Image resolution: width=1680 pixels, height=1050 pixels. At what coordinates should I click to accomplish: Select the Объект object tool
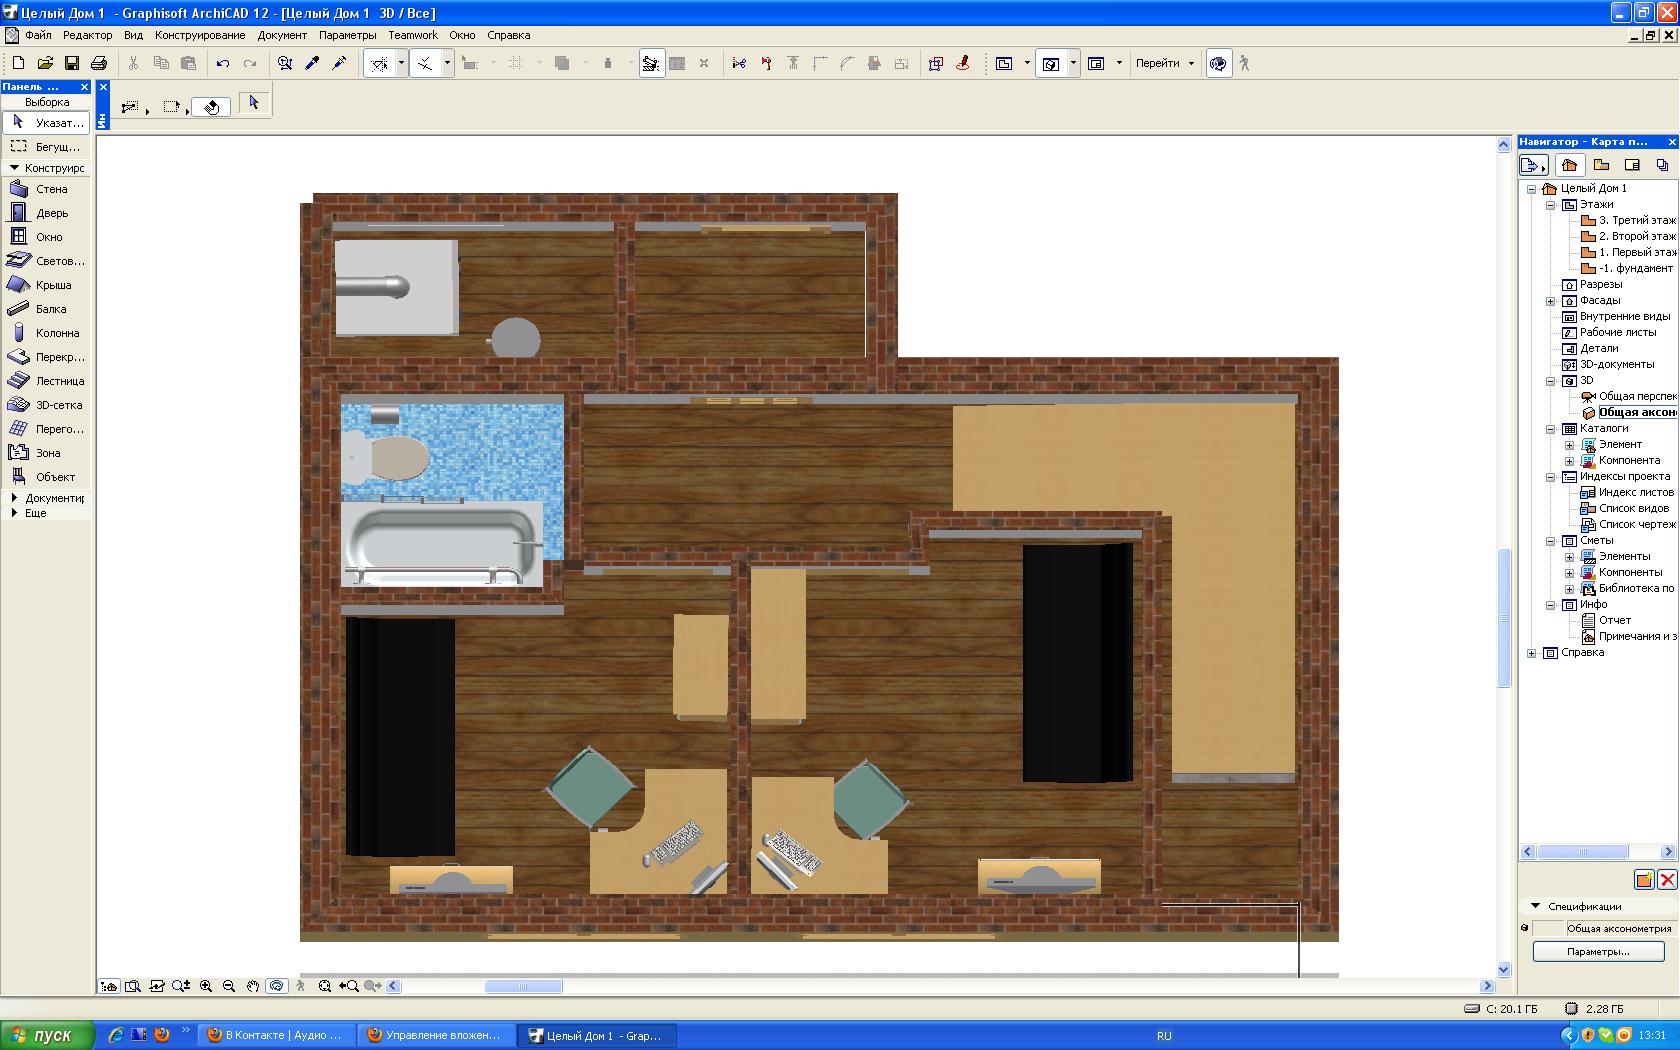tap(46, 477)
